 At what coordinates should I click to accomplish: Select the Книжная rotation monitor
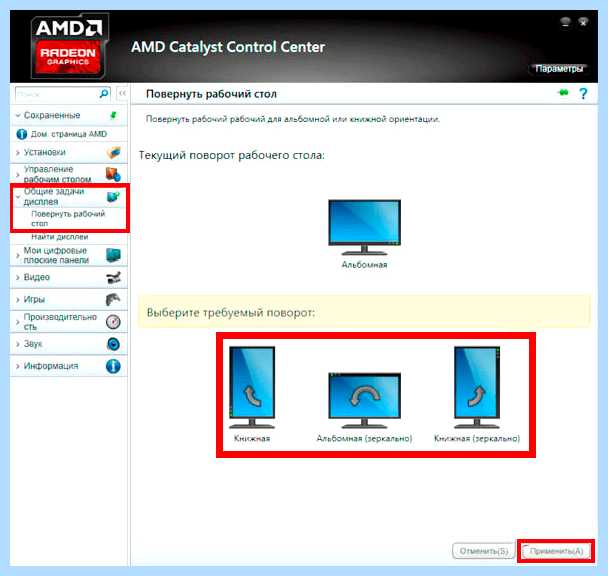point(252,387)
